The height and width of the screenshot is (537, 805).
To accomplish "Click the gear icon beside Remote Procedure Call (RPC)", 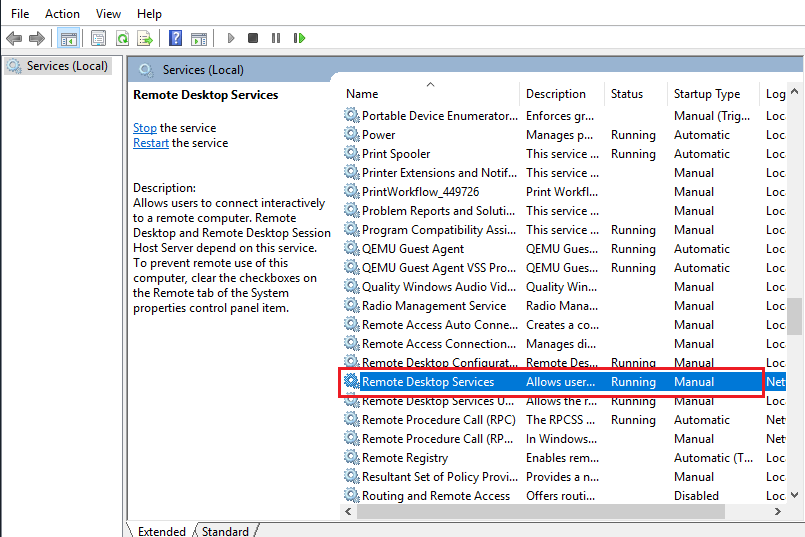I will point(351,419).
